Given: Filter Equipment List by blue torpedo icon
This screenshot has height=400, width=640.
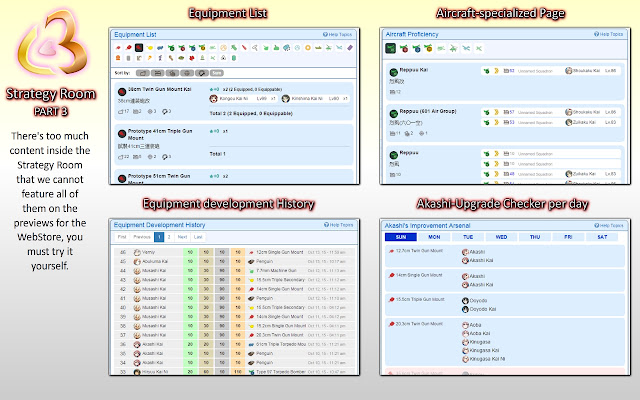Looking at the screenshot, I should click(x=160, y=47).
